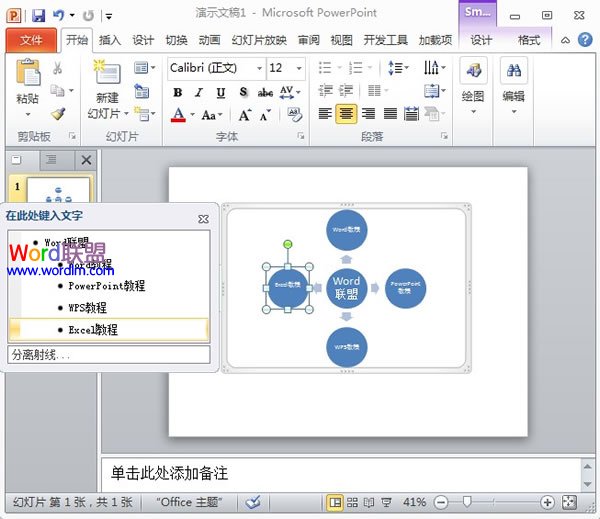The height and width of the screenshot is (519, 600).
Task: Click zoom out minus button
Action: tap(441, 502)
